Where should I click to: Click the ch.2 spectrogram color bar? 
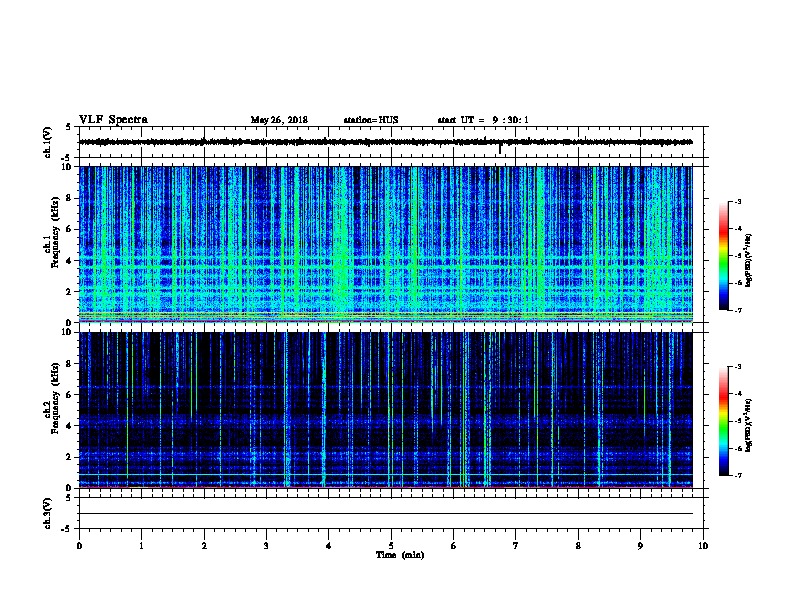[723, 421]
